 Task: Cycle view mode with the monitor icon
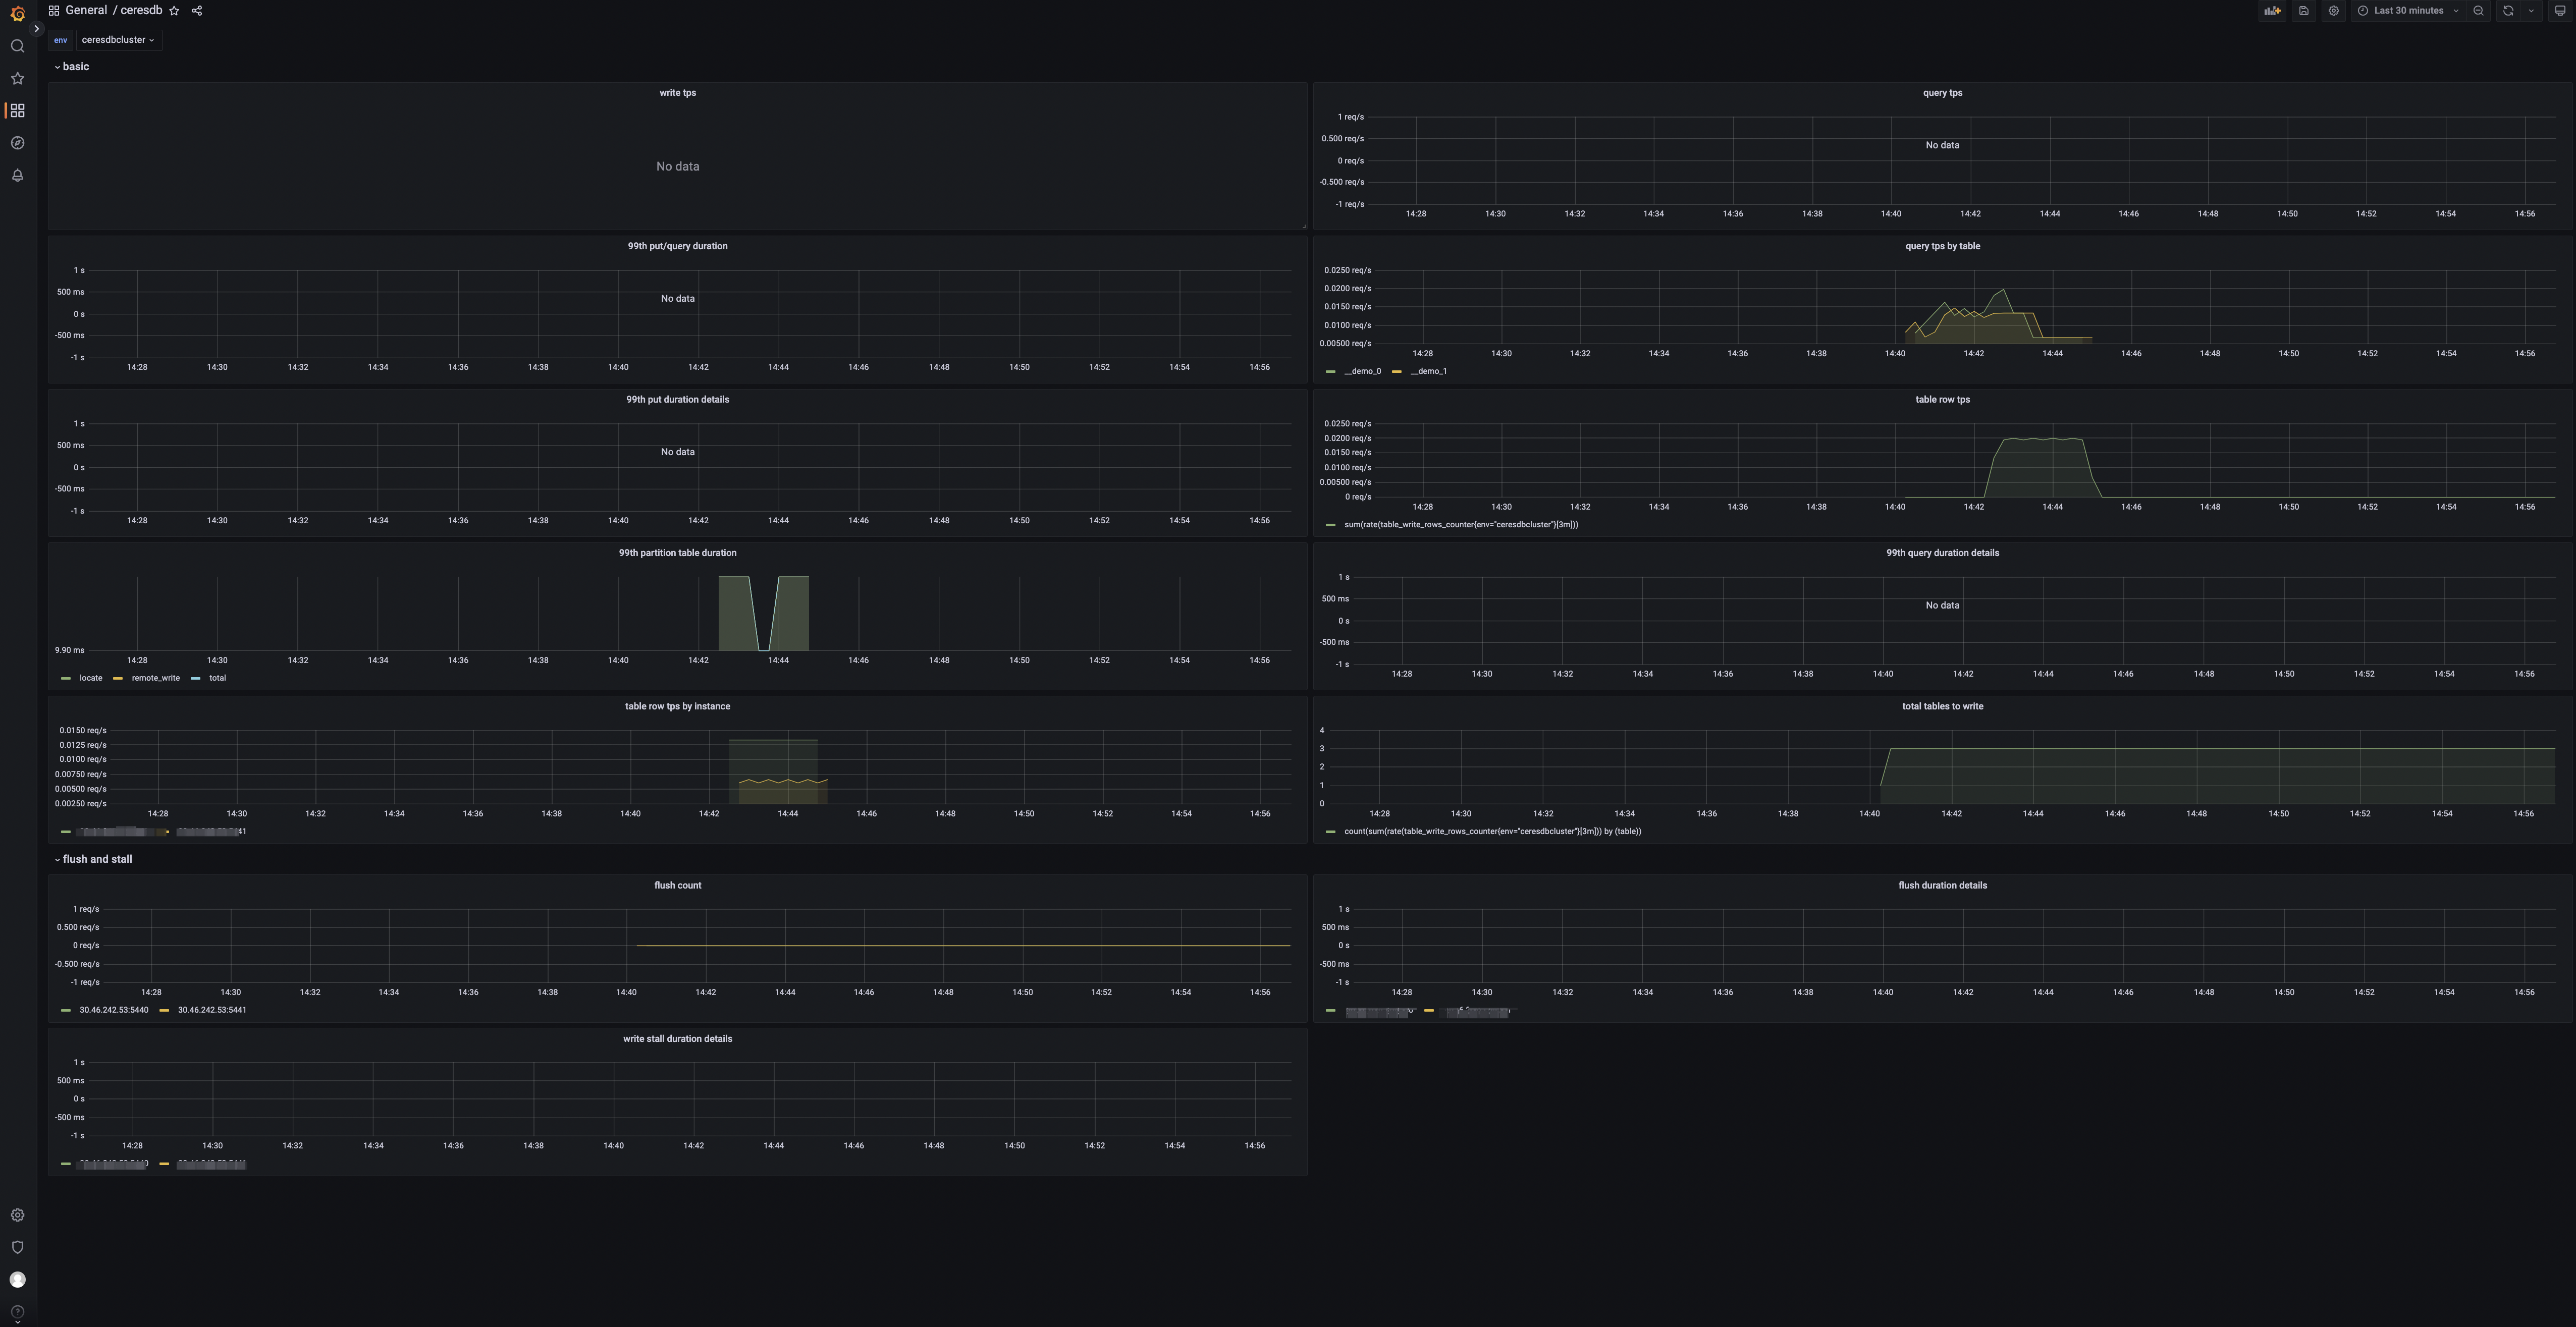[x=2560, y=11]
